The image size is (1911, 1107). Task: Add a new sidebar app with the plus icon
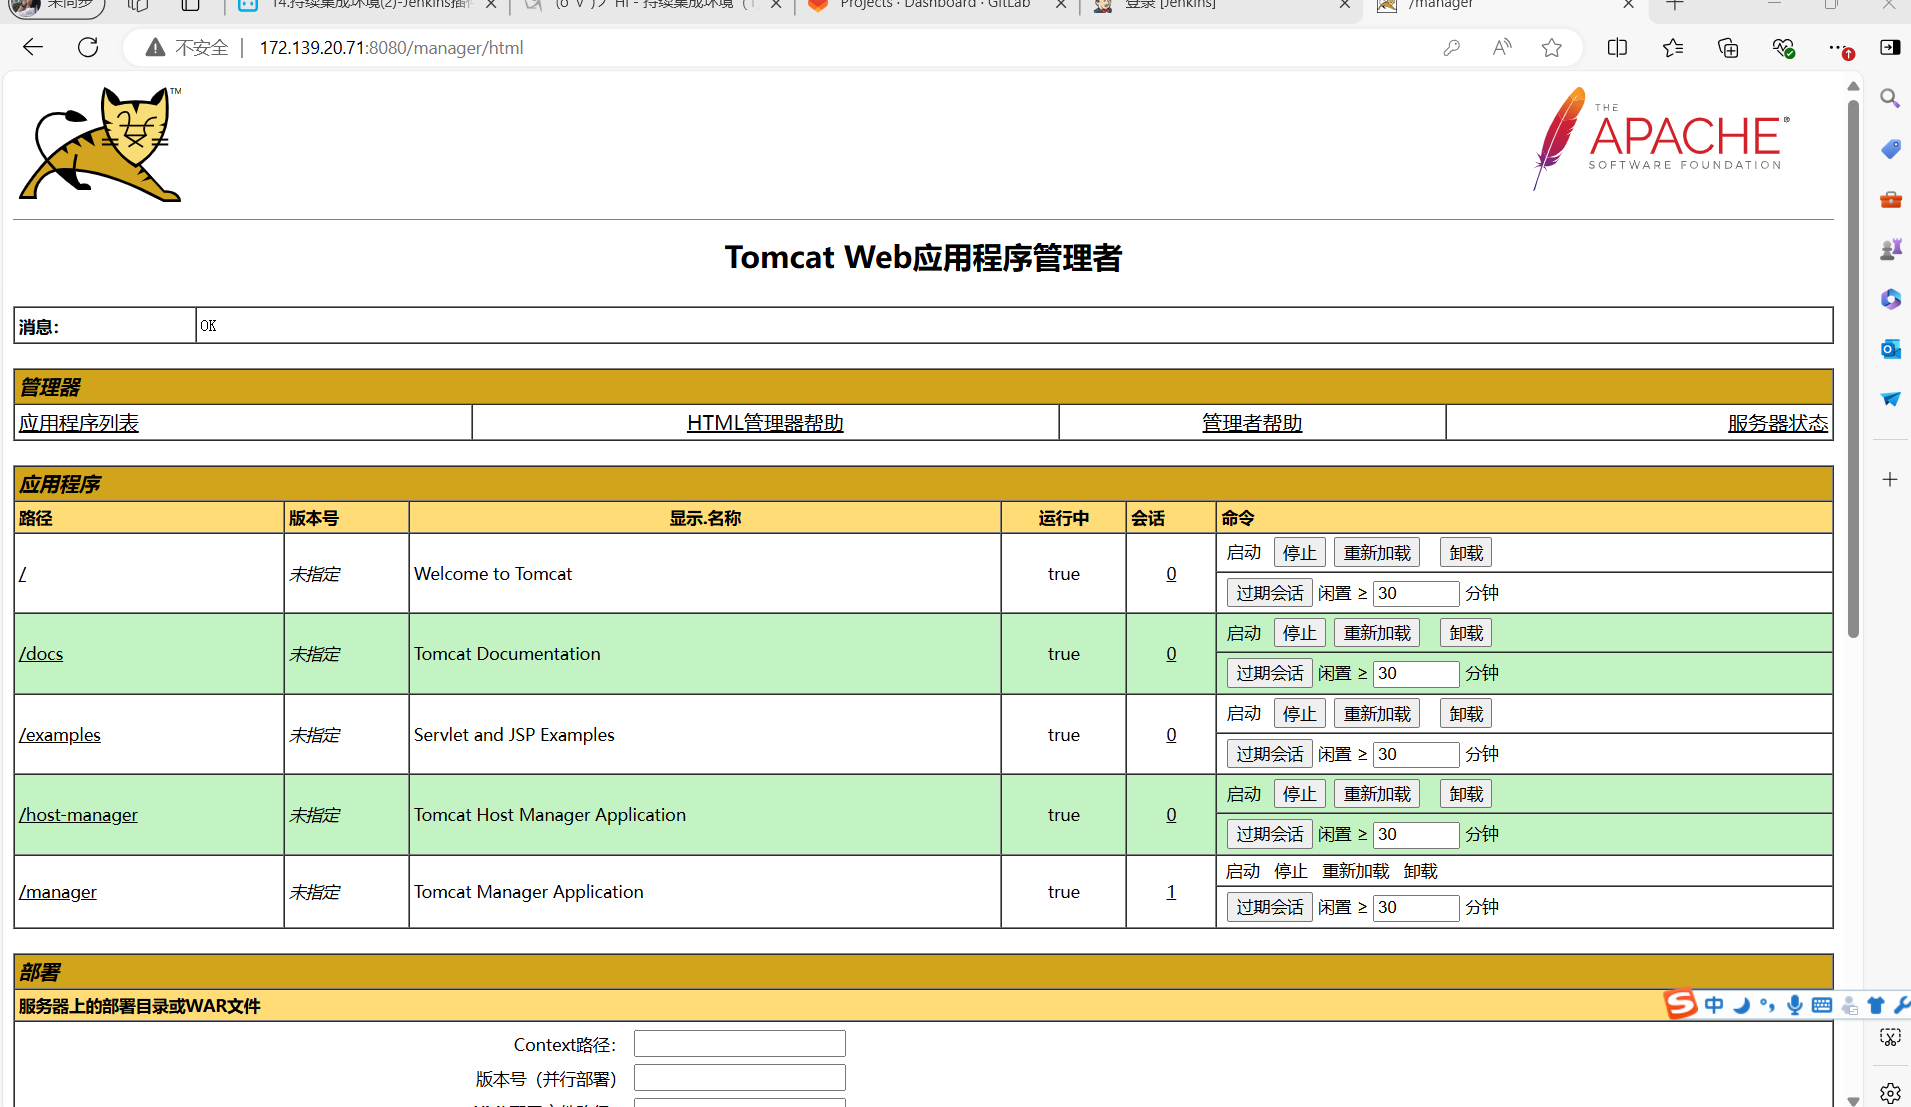(1890, 480)
